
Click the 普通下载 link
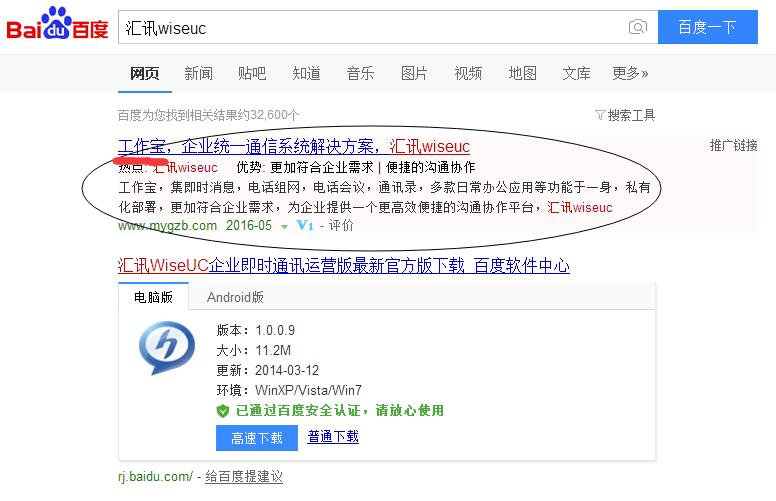[x=333, y=437]
